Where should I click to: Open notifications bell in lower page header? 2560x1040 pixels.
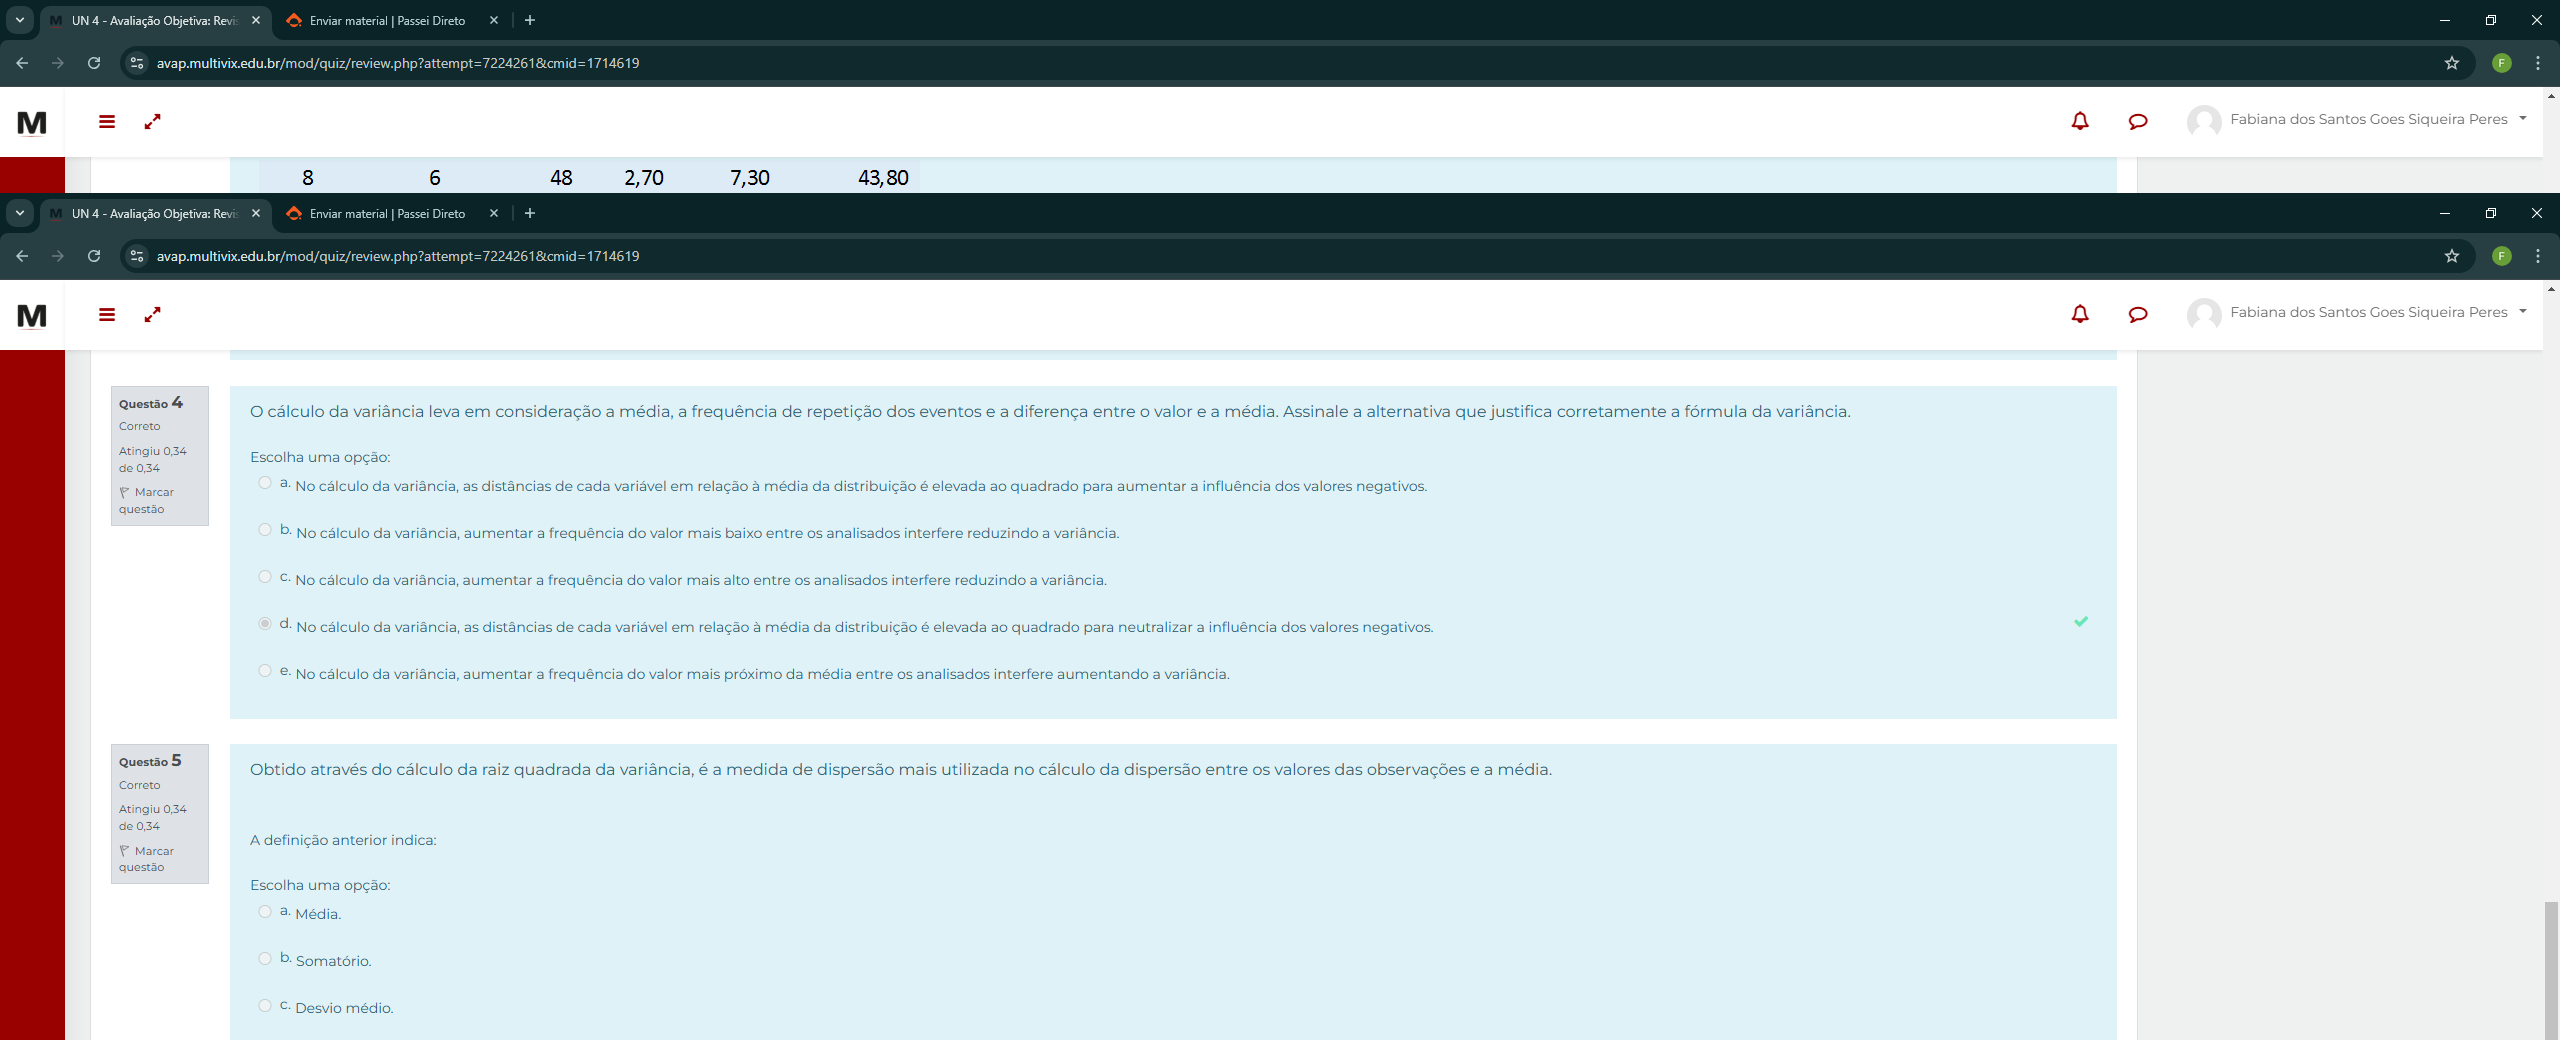[x=2080, y=314]
